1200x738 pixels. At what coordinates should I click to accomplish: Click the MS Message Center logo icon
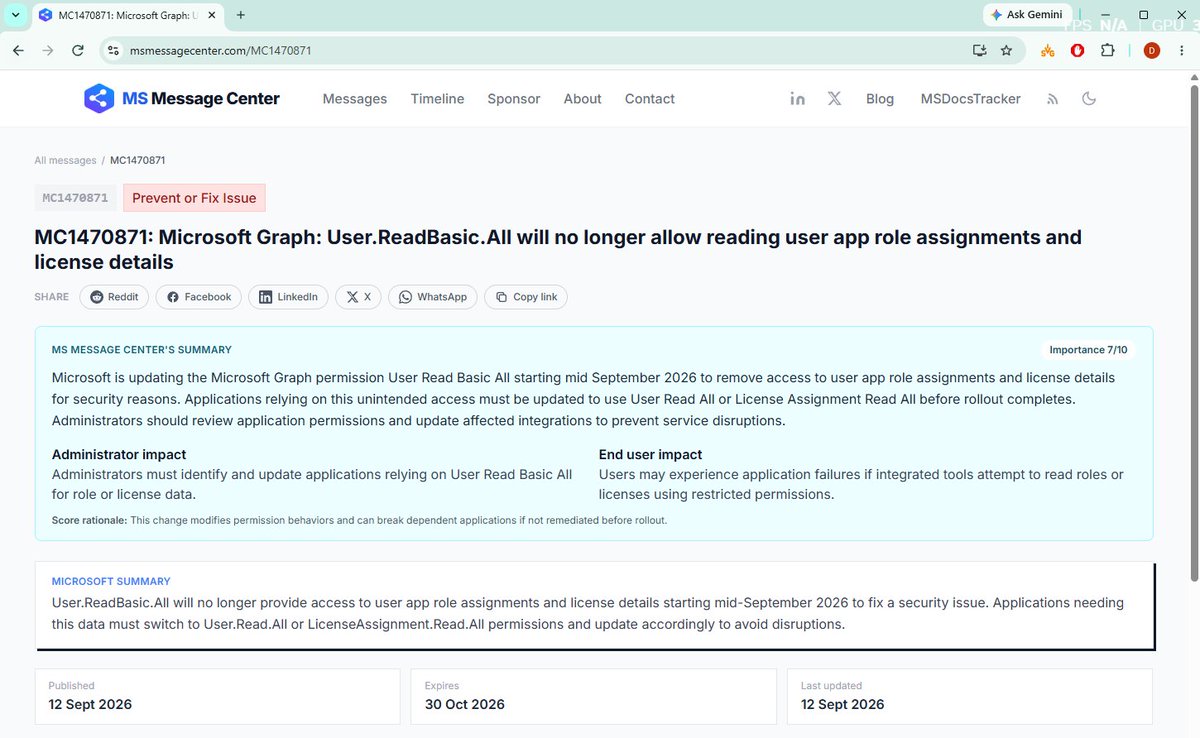(x=99, y=98)
